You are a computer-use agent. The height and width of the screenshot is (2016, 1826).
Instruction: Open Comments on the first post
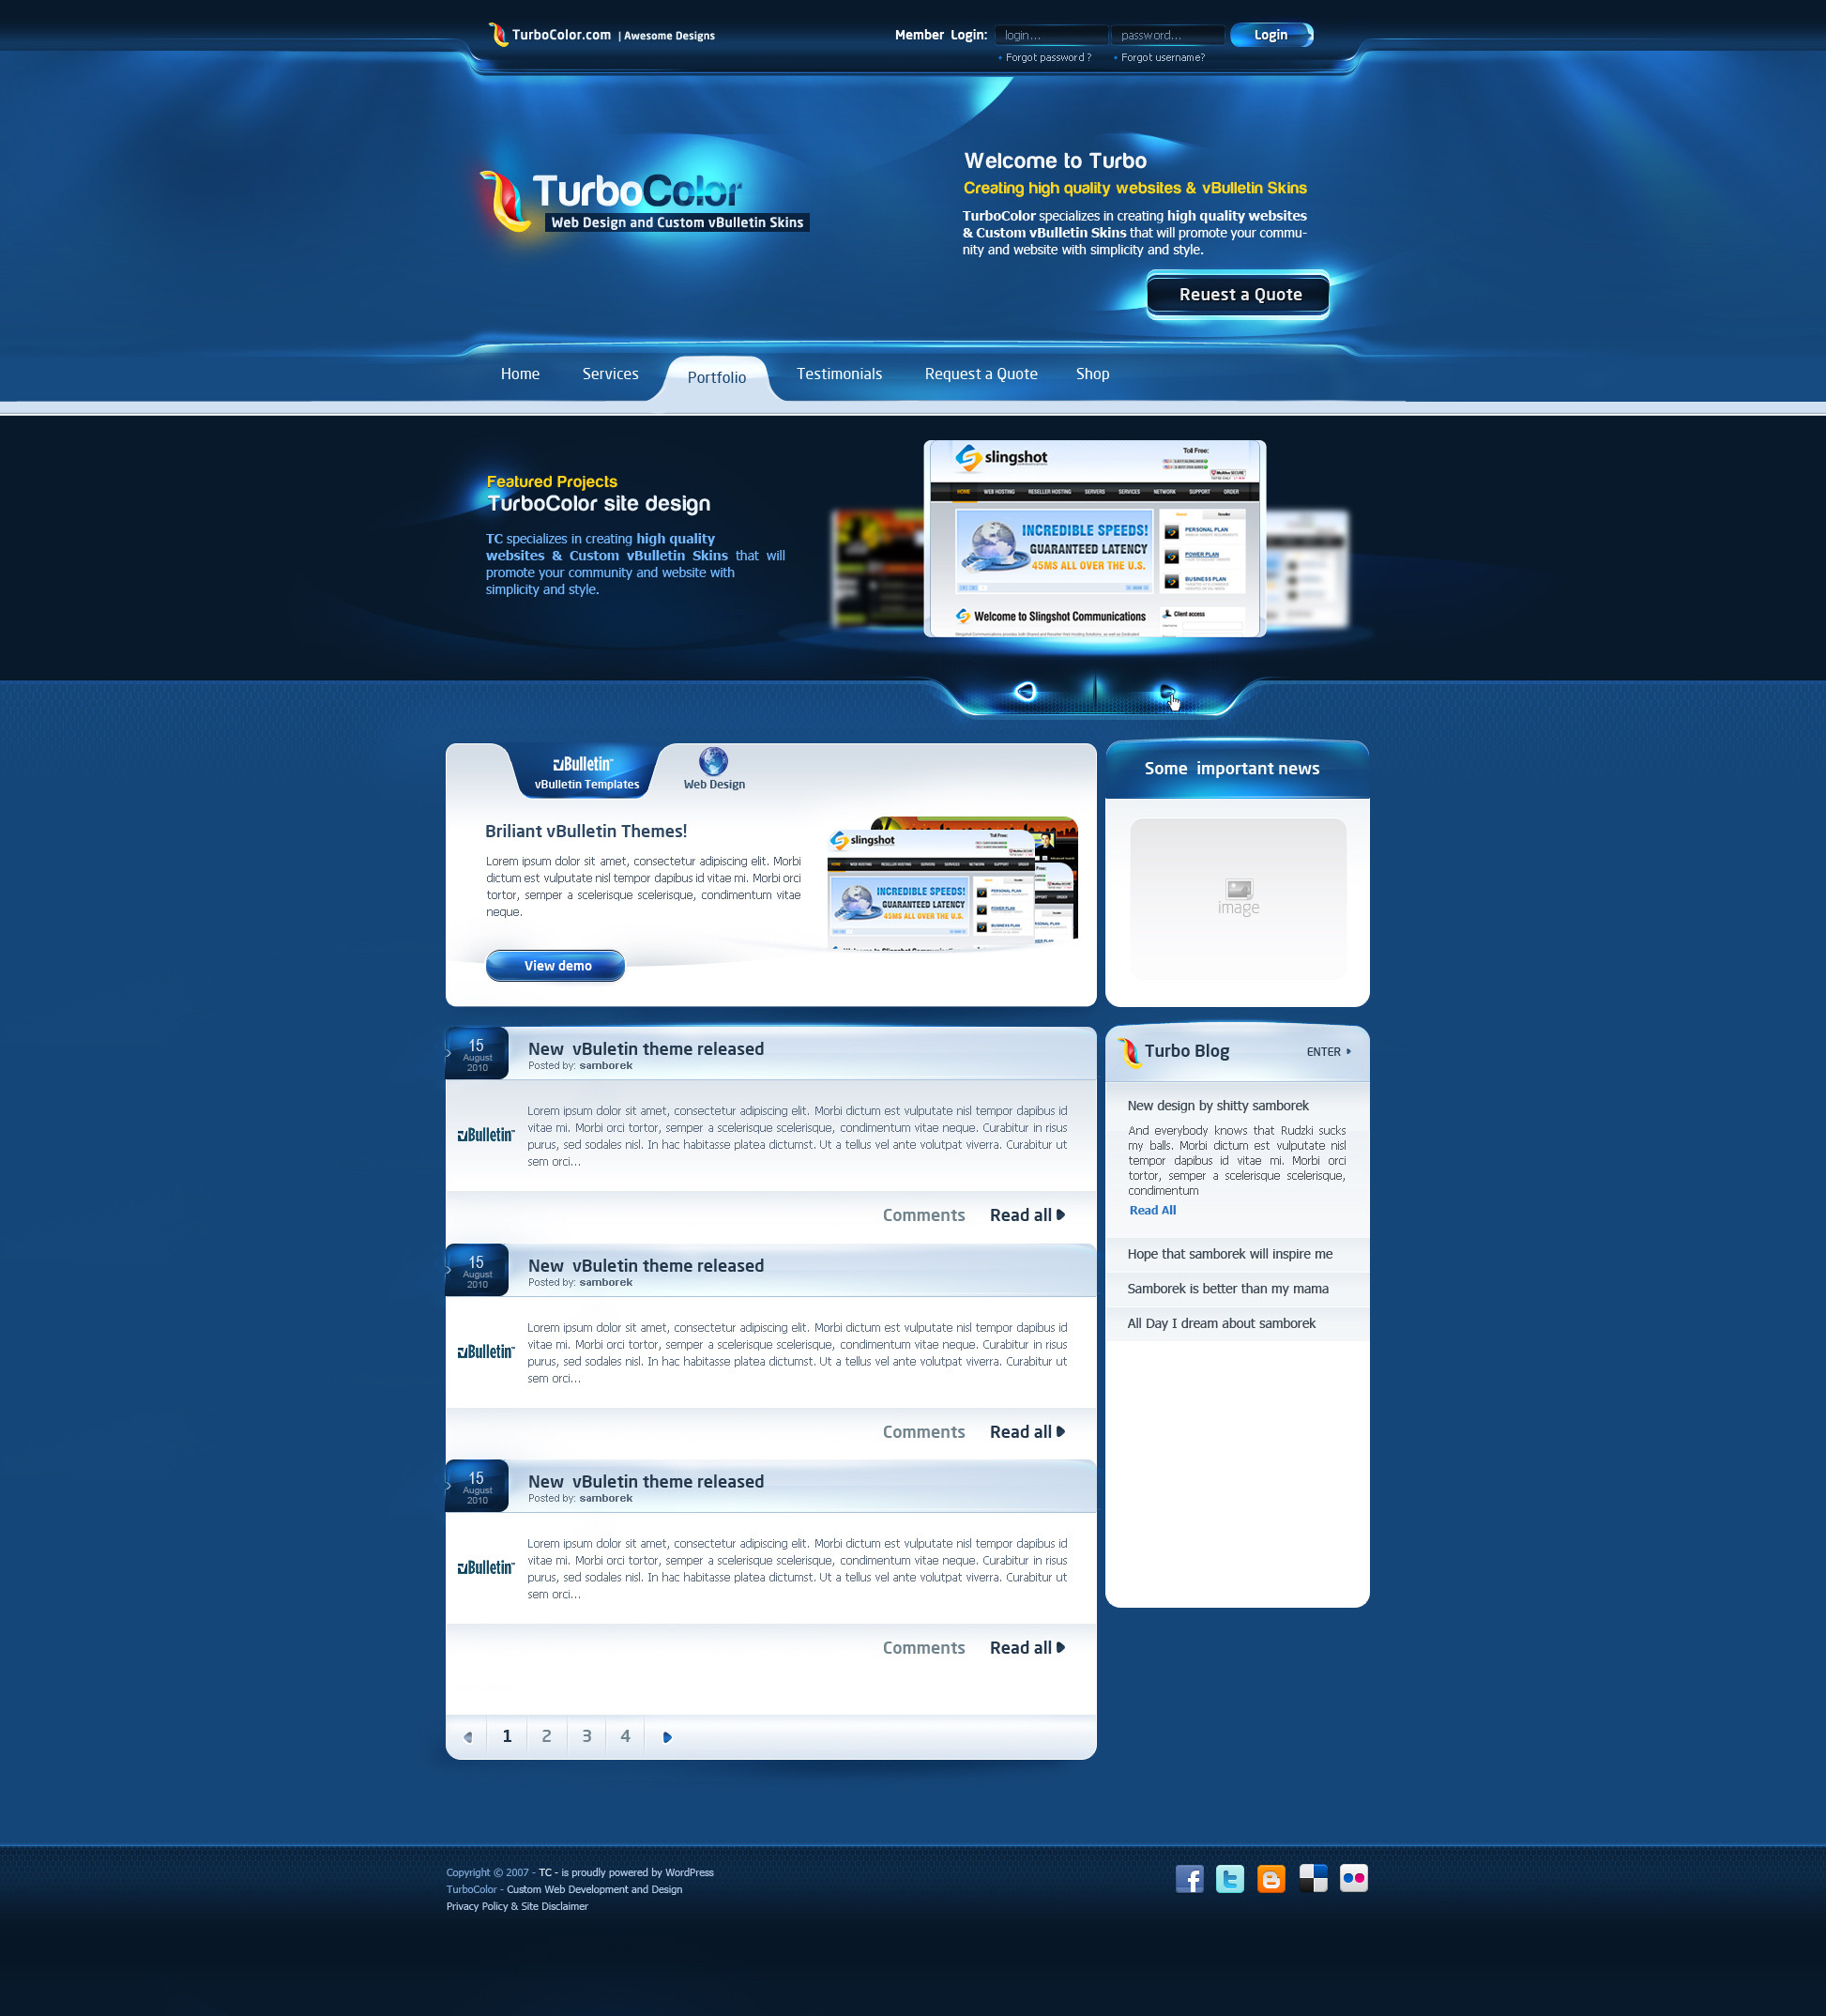tap(923, 1215)
